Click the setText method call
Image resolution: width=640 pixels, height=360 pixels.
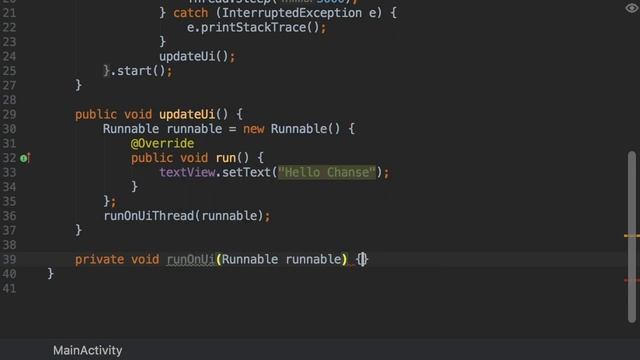pyautogui.click(x=246, y=172)
